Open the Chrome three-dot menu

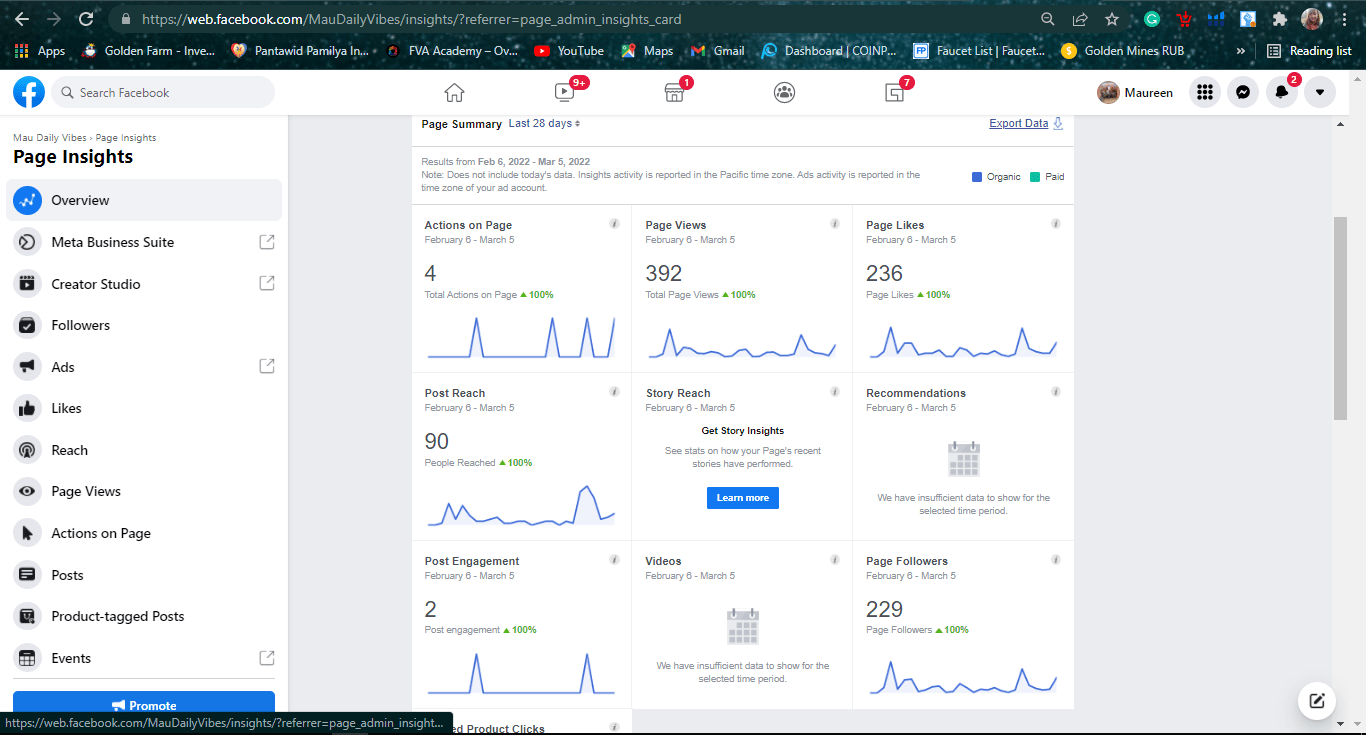1345,19
